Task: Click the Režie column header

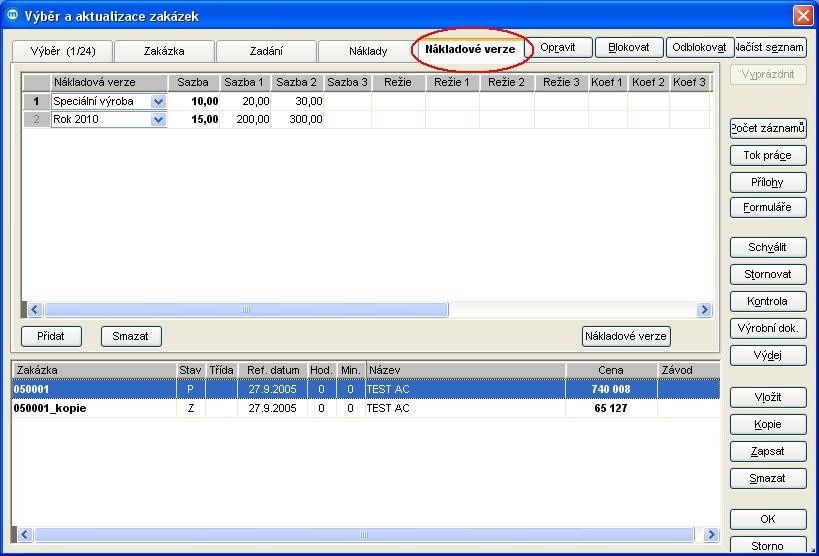Action: click(398, 83)
